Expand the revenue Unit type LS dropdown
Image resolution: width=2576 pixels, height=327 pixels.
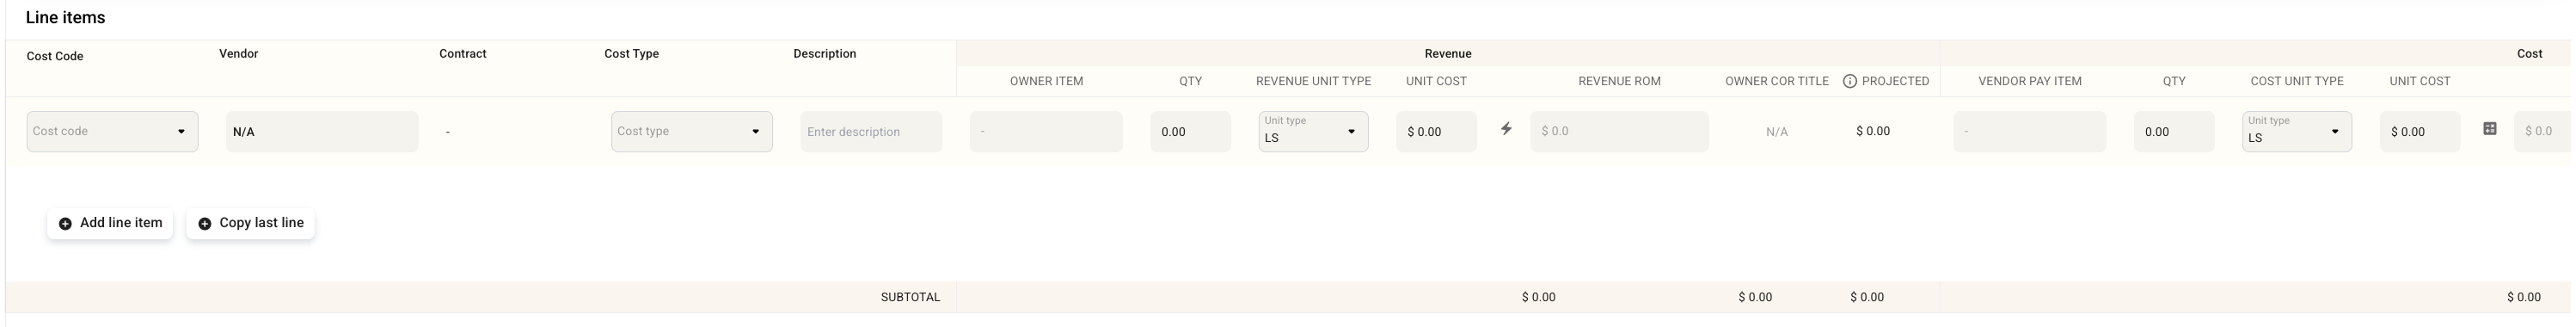(1313, 132)
